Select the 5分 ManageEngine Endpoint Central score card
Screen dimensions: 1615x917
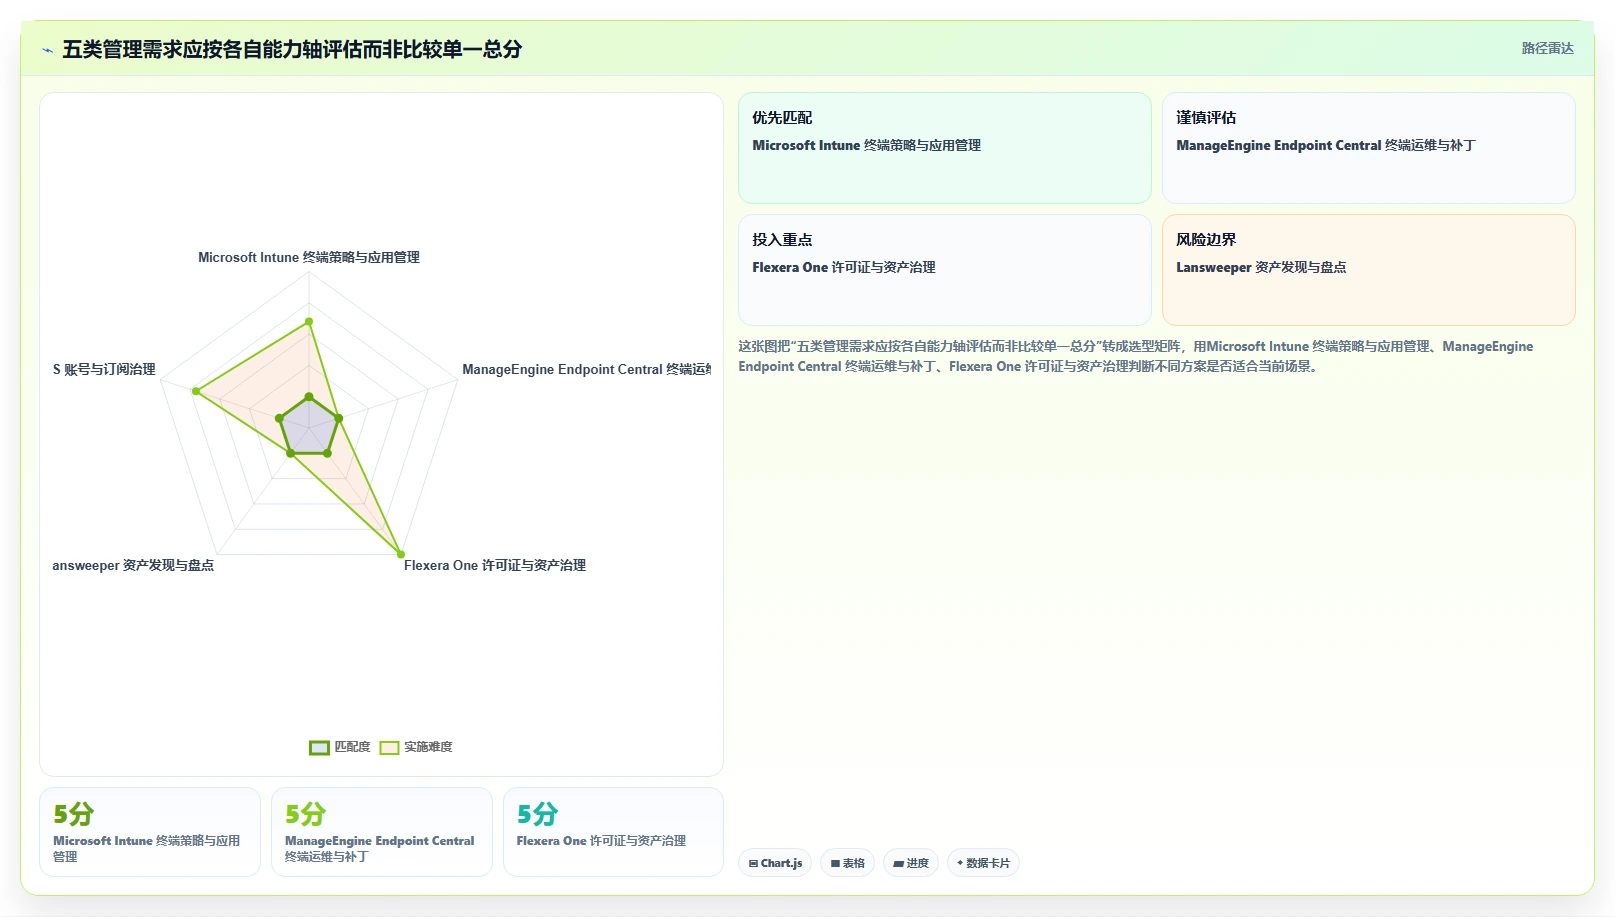coord(382,832)
